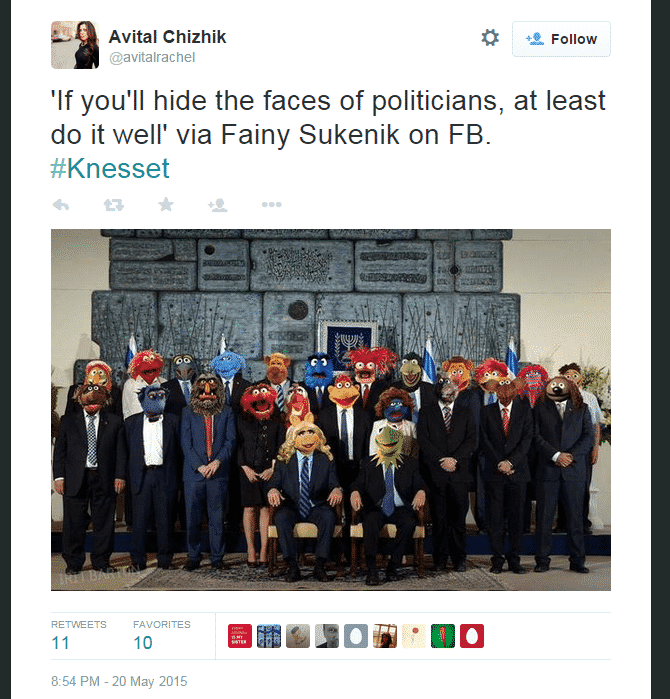
Task: Open the more options ellipsis menu
Action: coord(271,205)
